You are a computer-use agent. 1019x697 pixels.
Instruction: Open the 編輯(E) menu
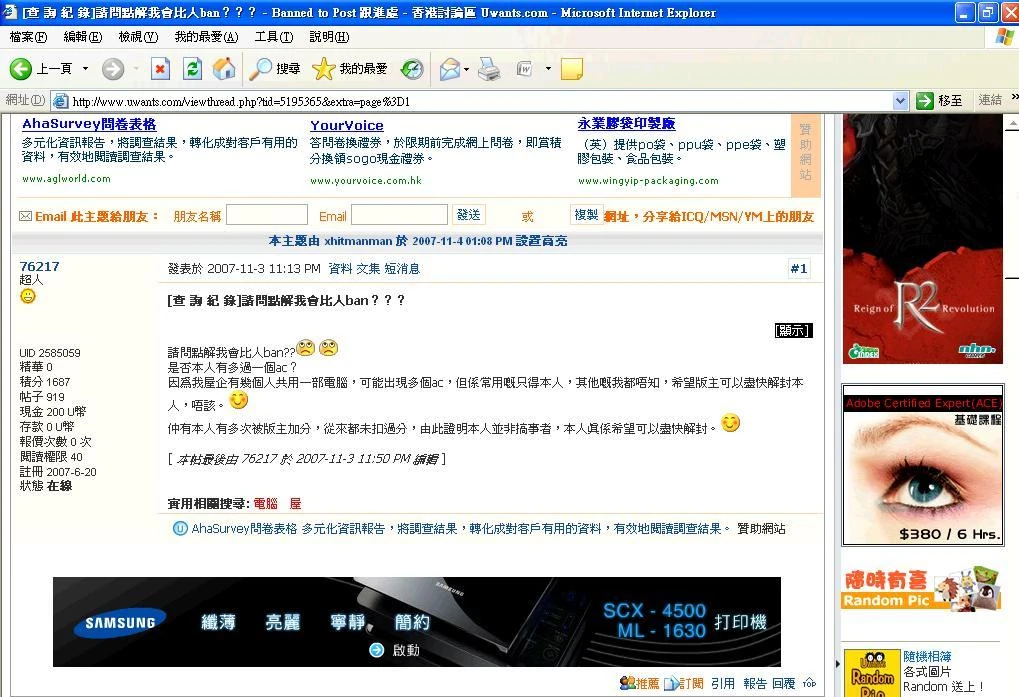pyautogui.click(x=83, y=36)
